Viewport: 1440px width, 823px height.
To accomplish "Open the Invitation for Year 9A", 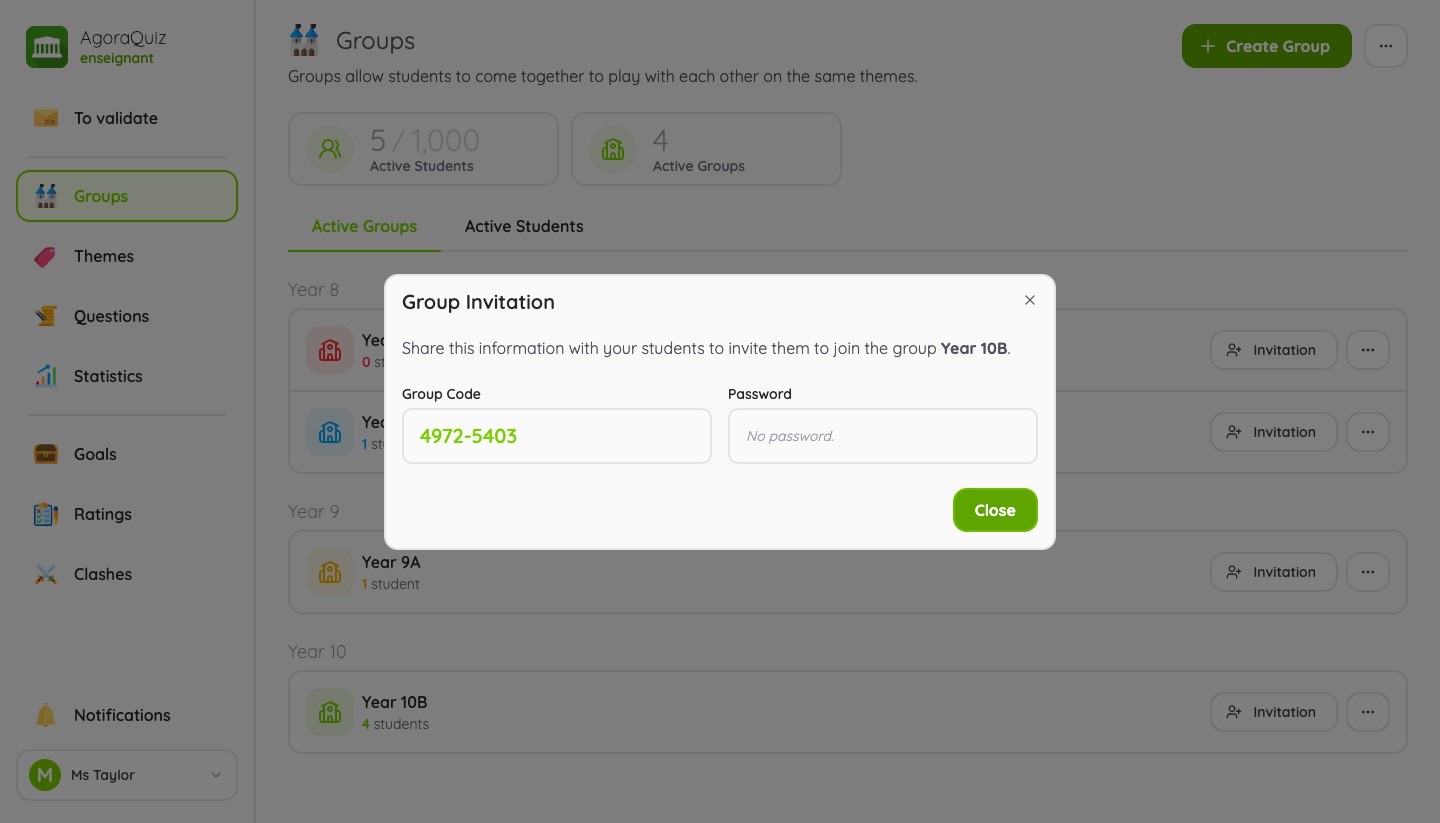I will pos(1274,572).
